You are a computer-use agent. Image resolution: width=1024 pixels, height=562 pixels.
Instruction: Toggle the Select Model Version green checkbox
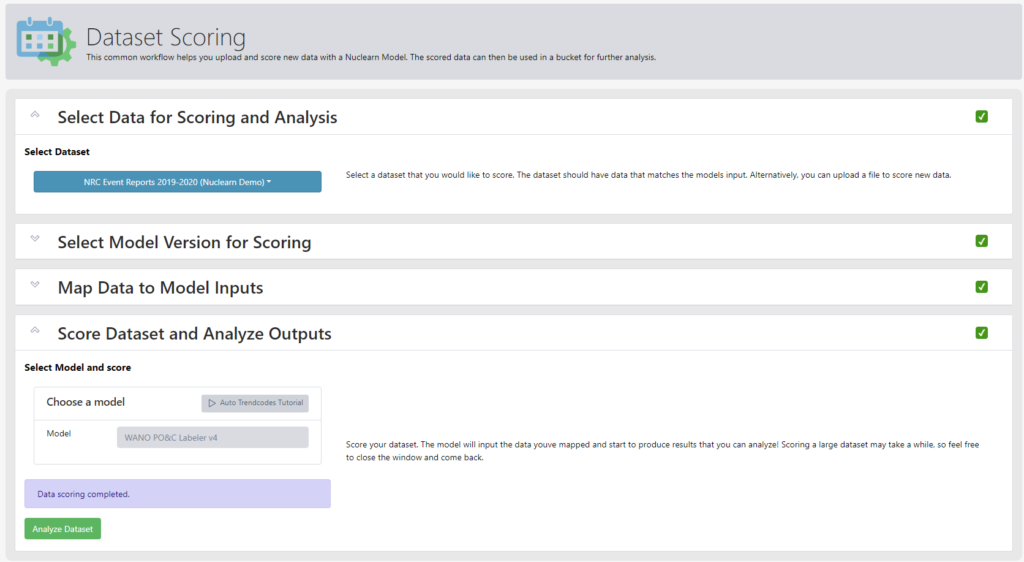pyautogui.click(x=982, y=241)
